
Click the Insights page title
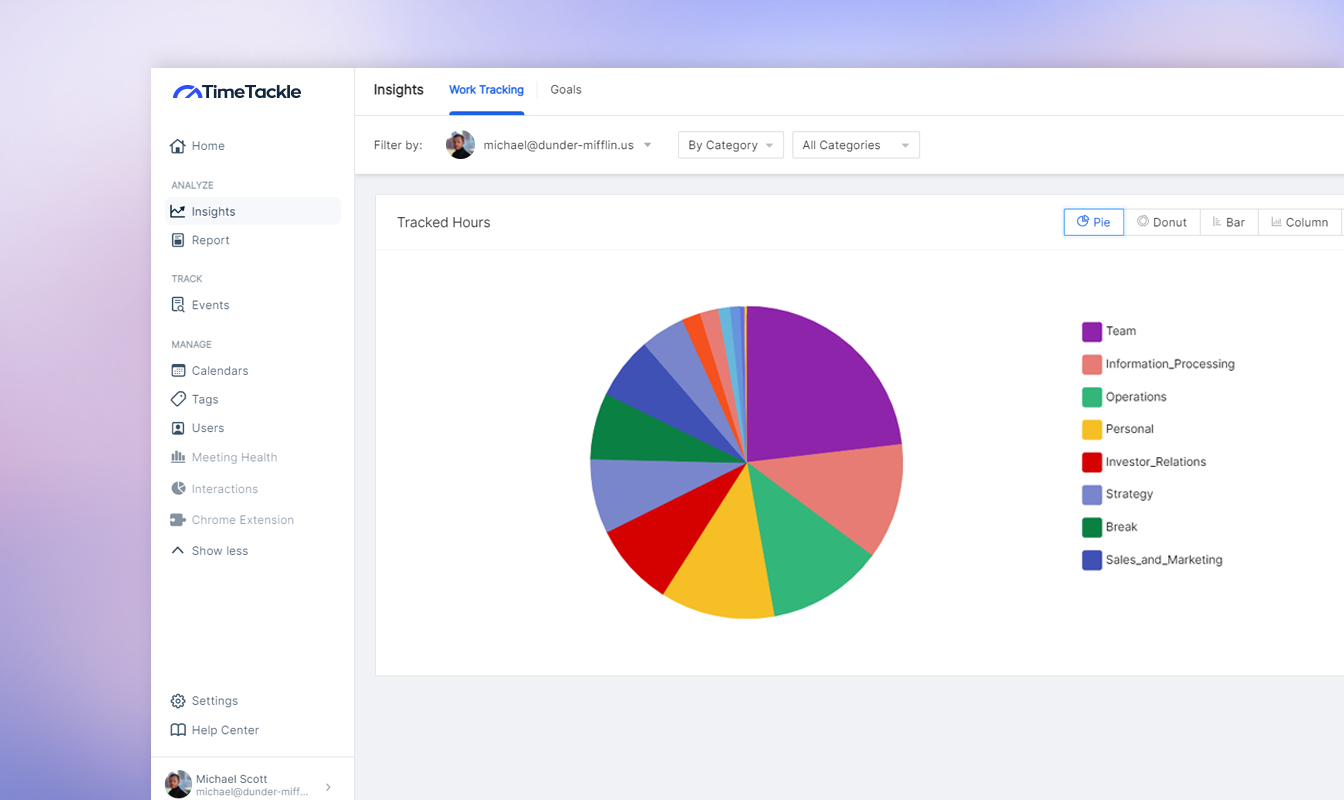(399, 90)
